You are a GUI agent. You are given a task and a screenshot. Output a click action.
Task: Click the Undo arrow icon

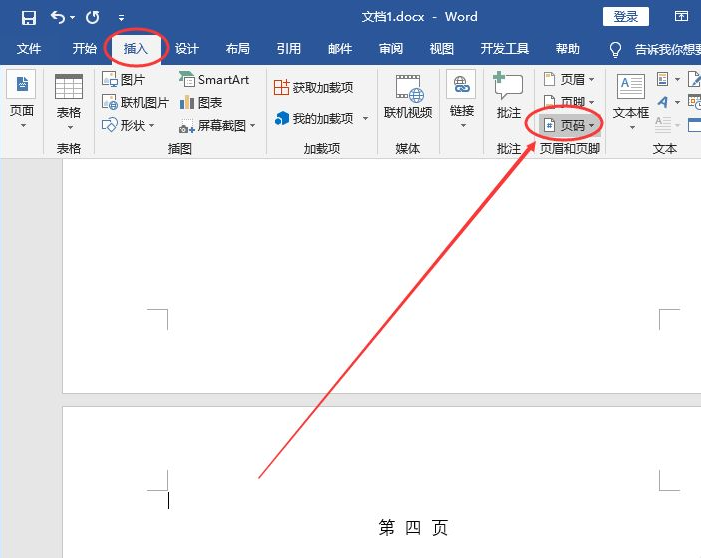pyautogui.click(x=58, y=17)
